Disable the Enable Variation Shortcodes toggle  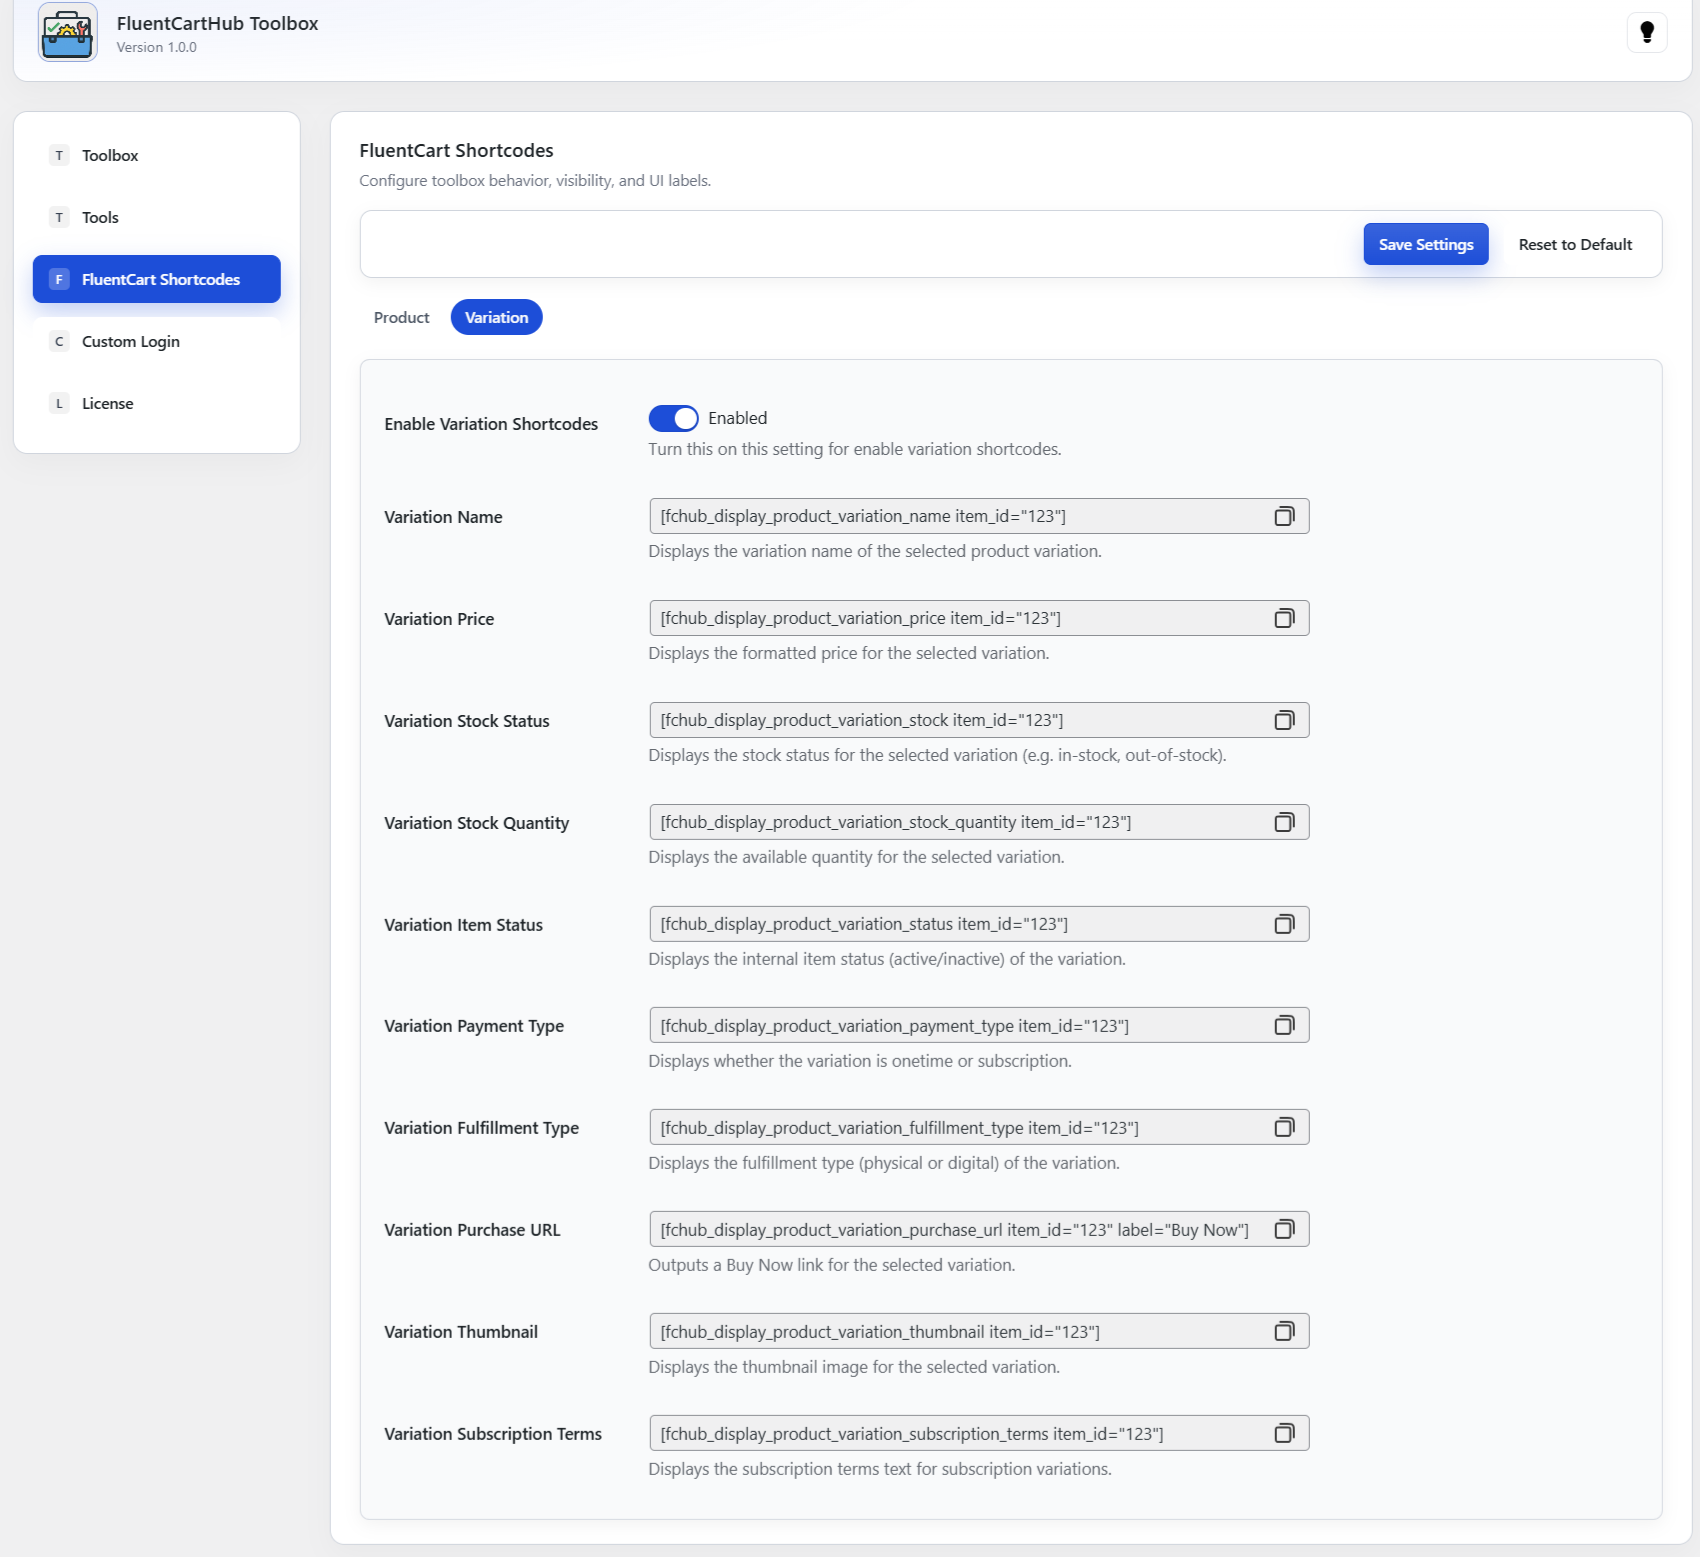pyautogui.click(x=673, y=418)
